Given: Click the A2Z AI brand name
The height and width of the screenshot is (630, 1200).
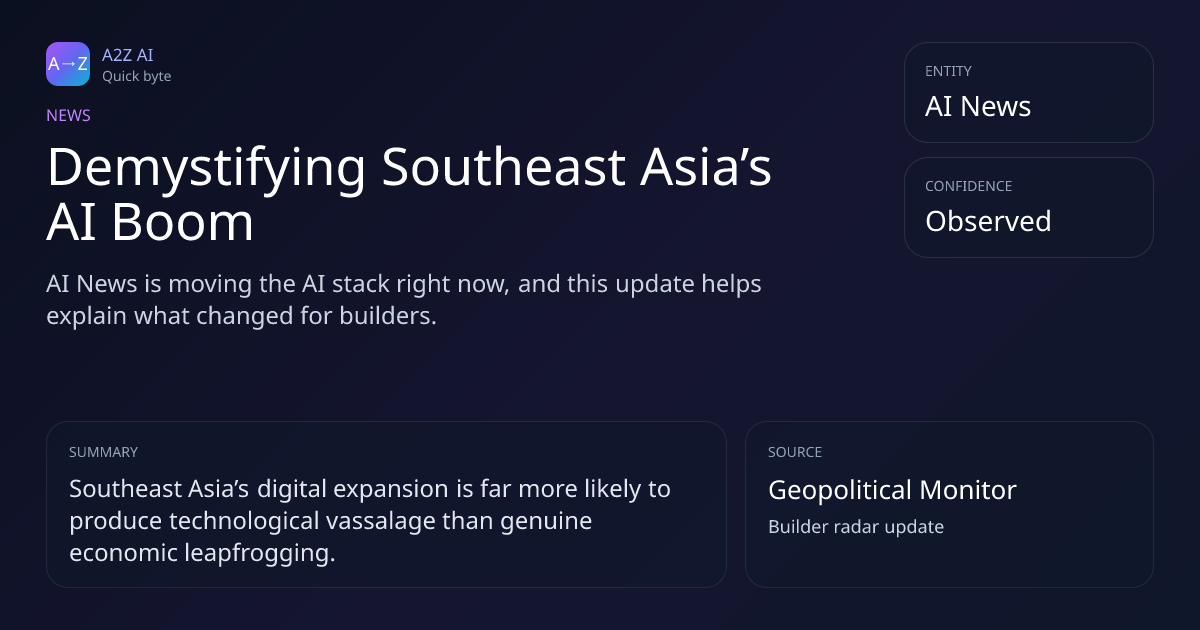Looking at the screenshot, I should [128, 55].
